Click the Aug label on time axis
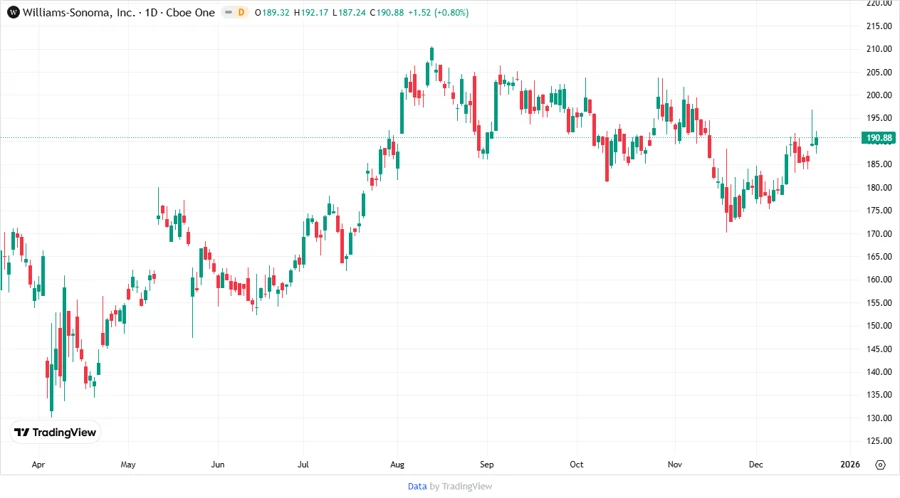The width and height of the screenshot is (900, 498). tap(397, 465)
